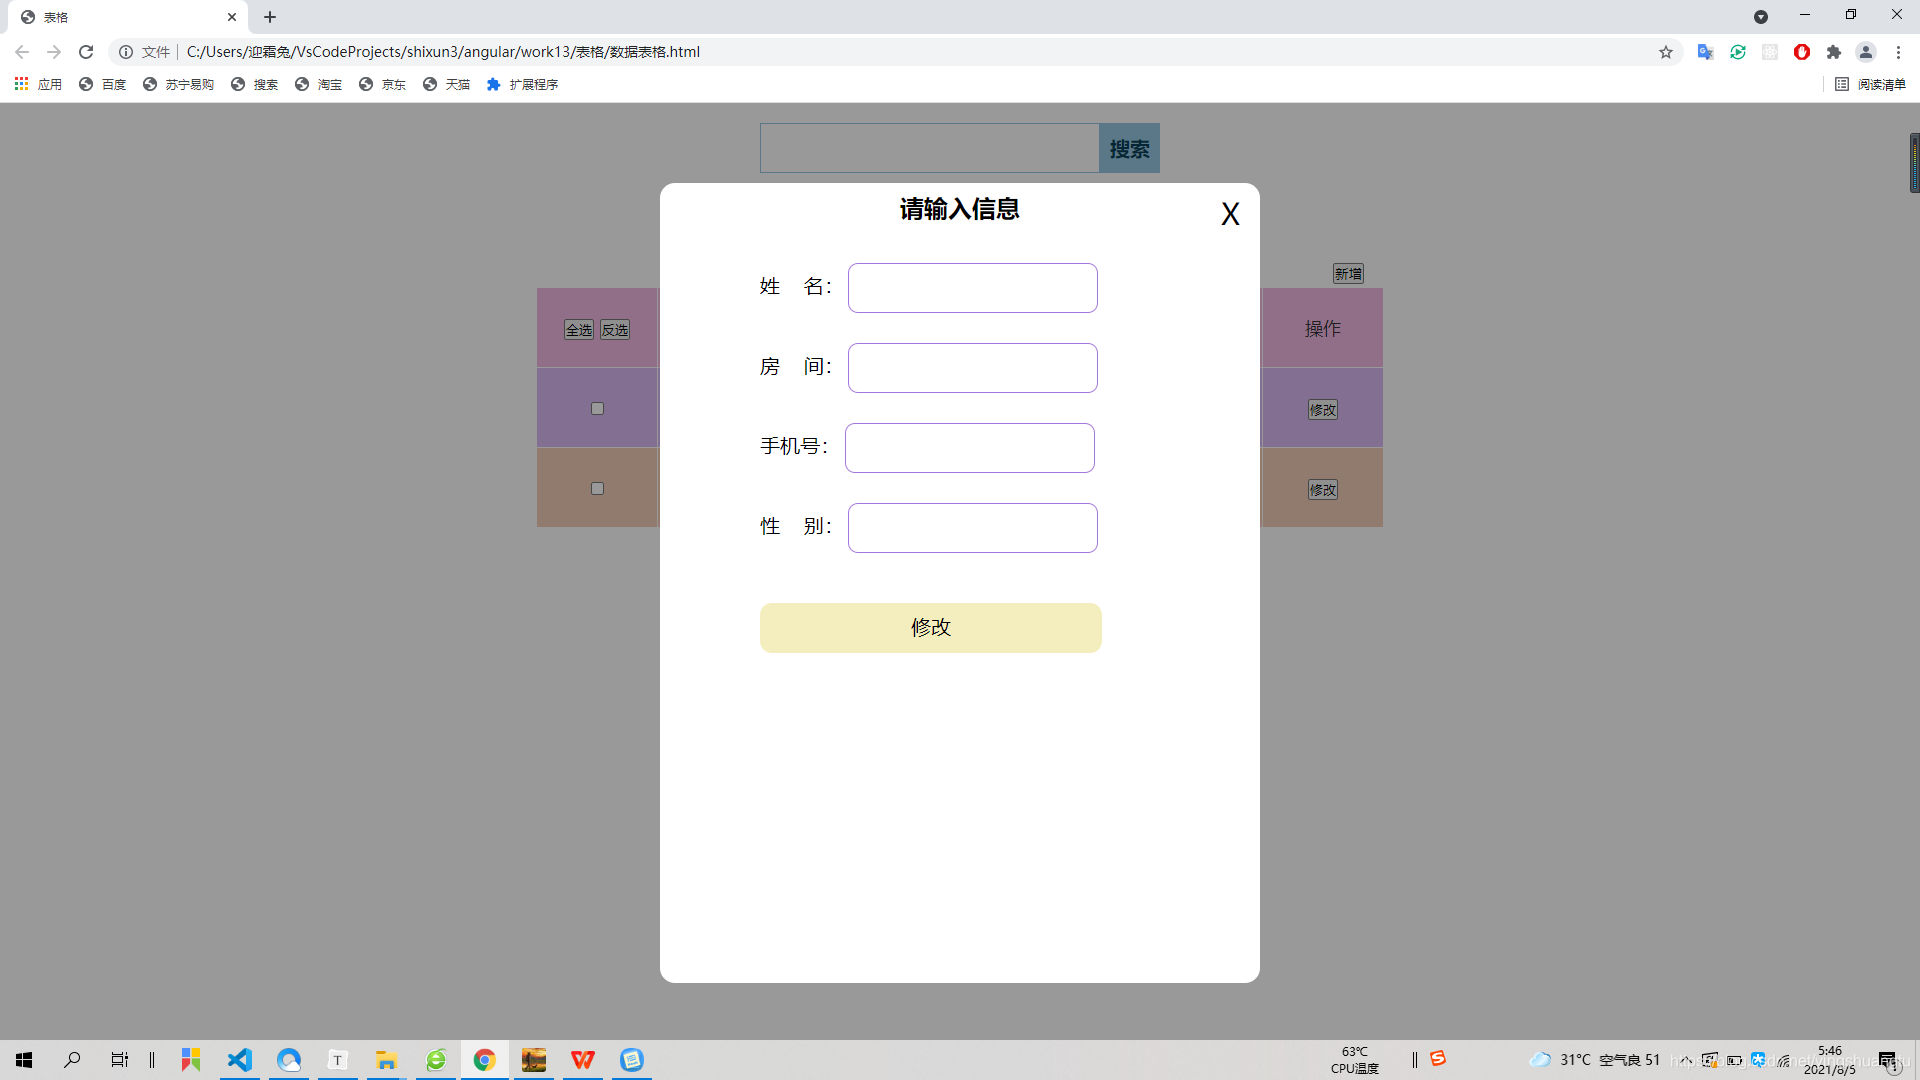Screen dimensions: 1920x1080
Task: Check the first table row checkbox
Action: click(597, 407)
